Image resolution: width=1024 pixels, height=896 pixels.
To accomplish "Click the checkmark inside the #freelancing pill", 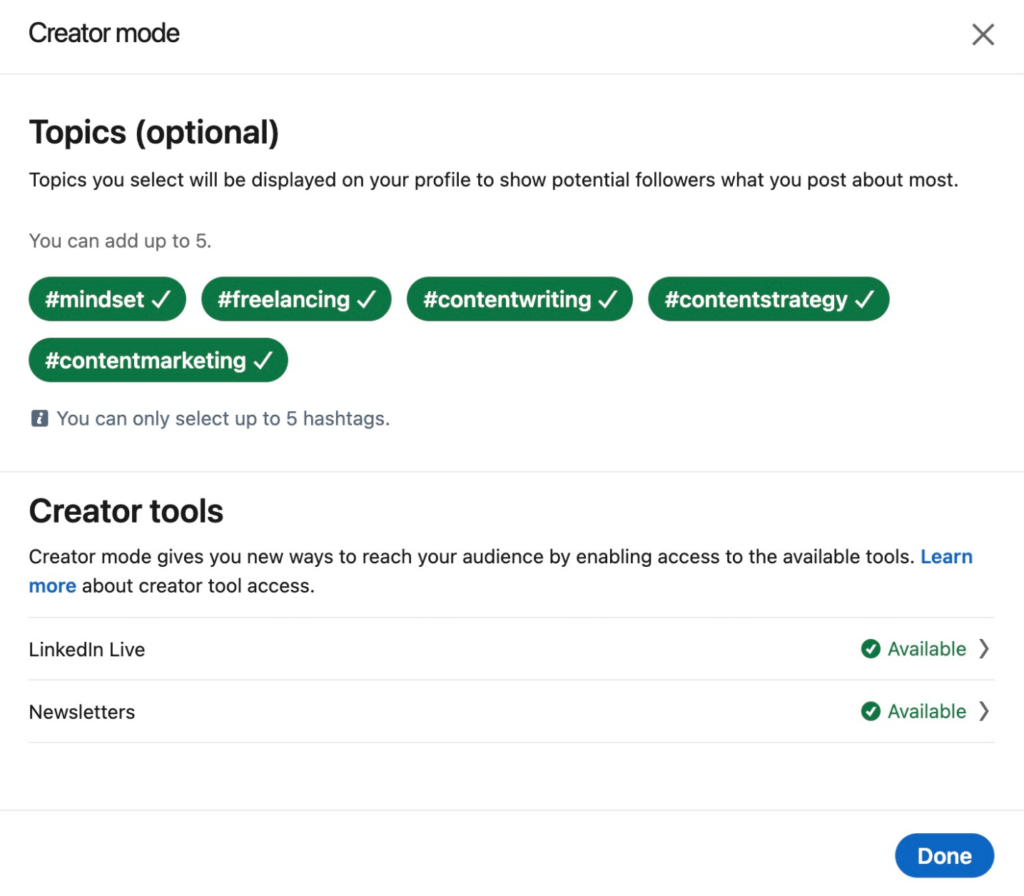I will 364,298.
